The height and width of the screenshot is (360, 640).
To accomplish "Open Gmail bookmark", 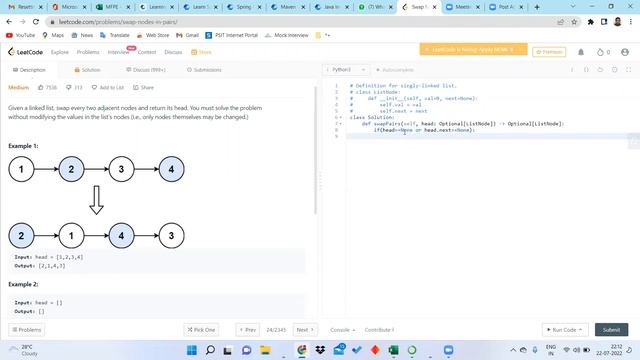I will point(187,36).
